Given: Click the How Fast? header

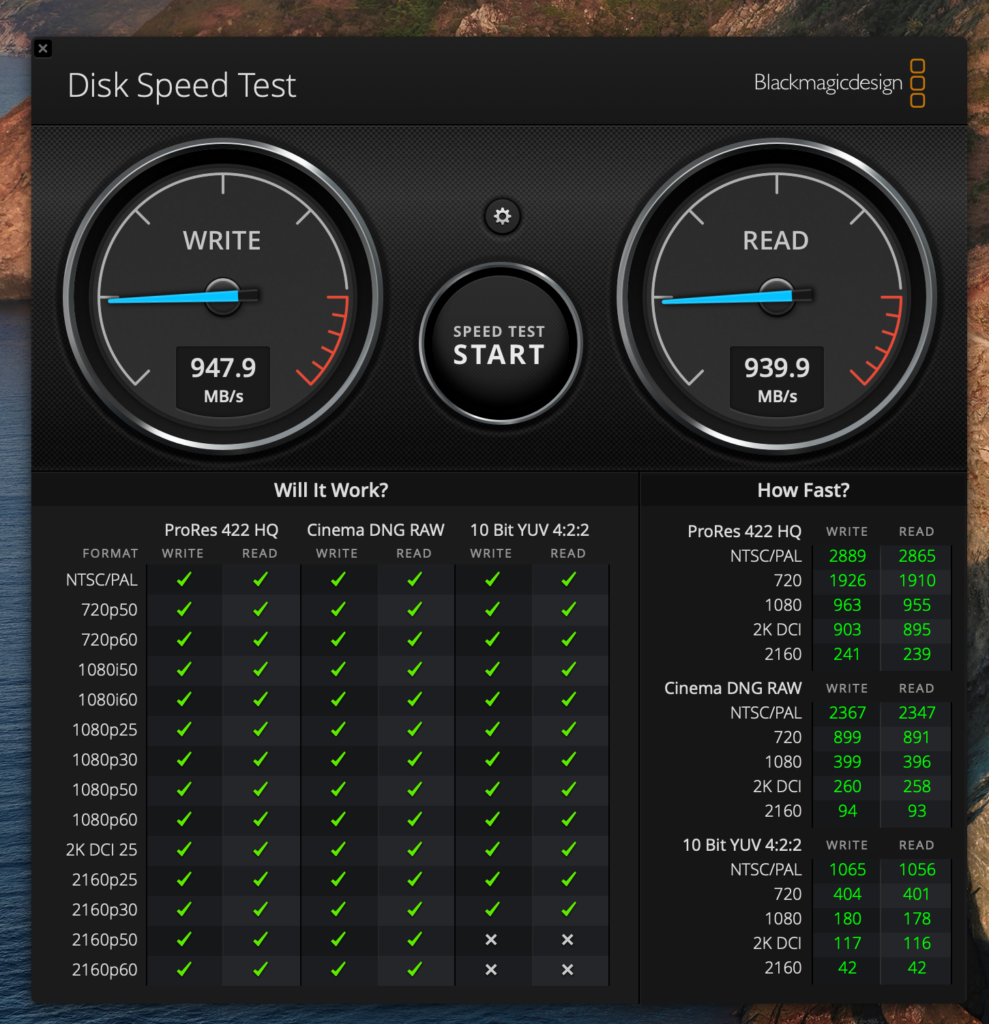Looking at the screenshot, I should 803,490.
